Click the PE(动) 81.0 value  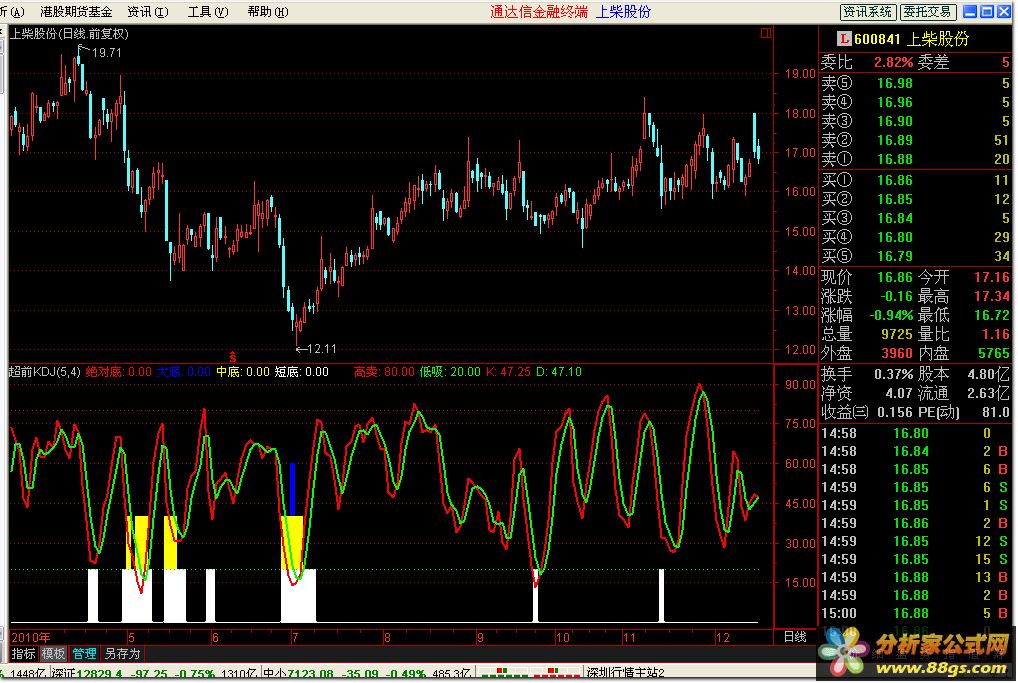click(x=995, y=412)
